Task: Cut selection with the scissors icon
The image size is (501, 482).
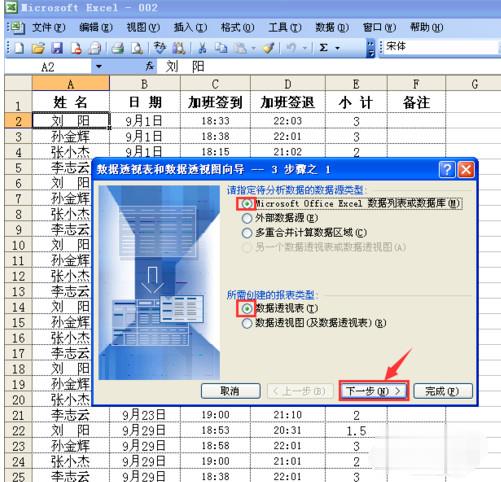Action: 202,48
